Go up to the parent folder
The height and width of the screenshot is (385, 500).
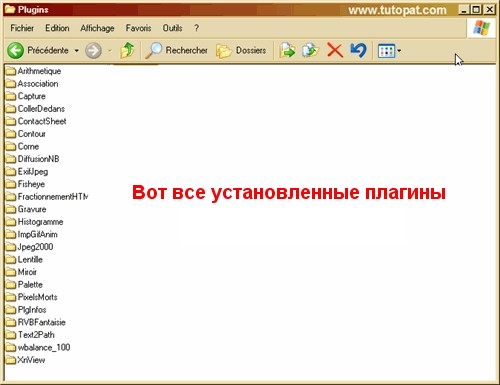point(127,51)
